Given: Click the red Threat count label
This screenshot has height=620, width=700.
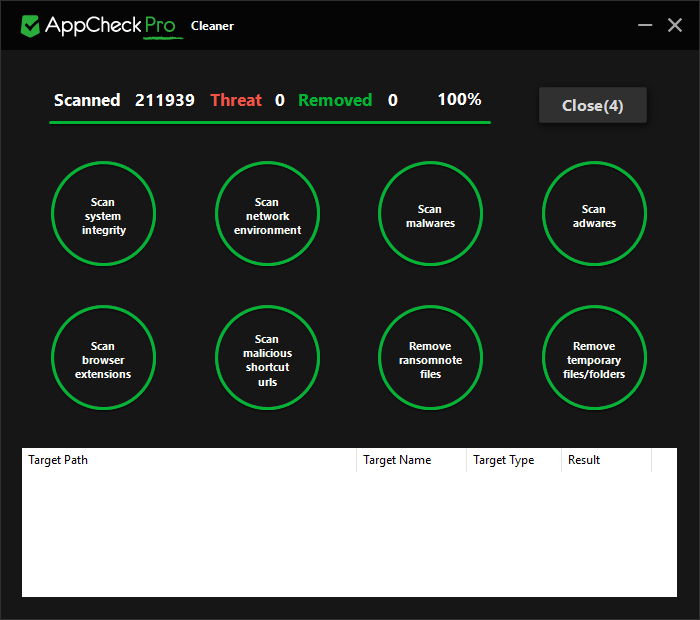Looking at the screenshot, I should point(236,100).
